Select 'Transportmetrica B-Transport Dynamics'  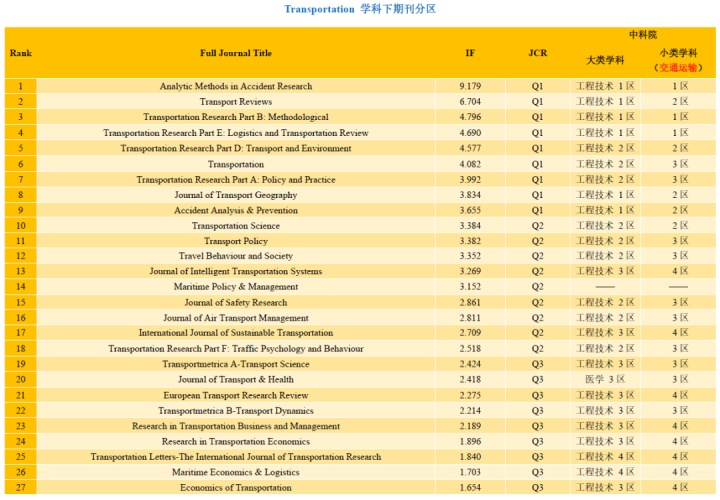click(236, 411)
